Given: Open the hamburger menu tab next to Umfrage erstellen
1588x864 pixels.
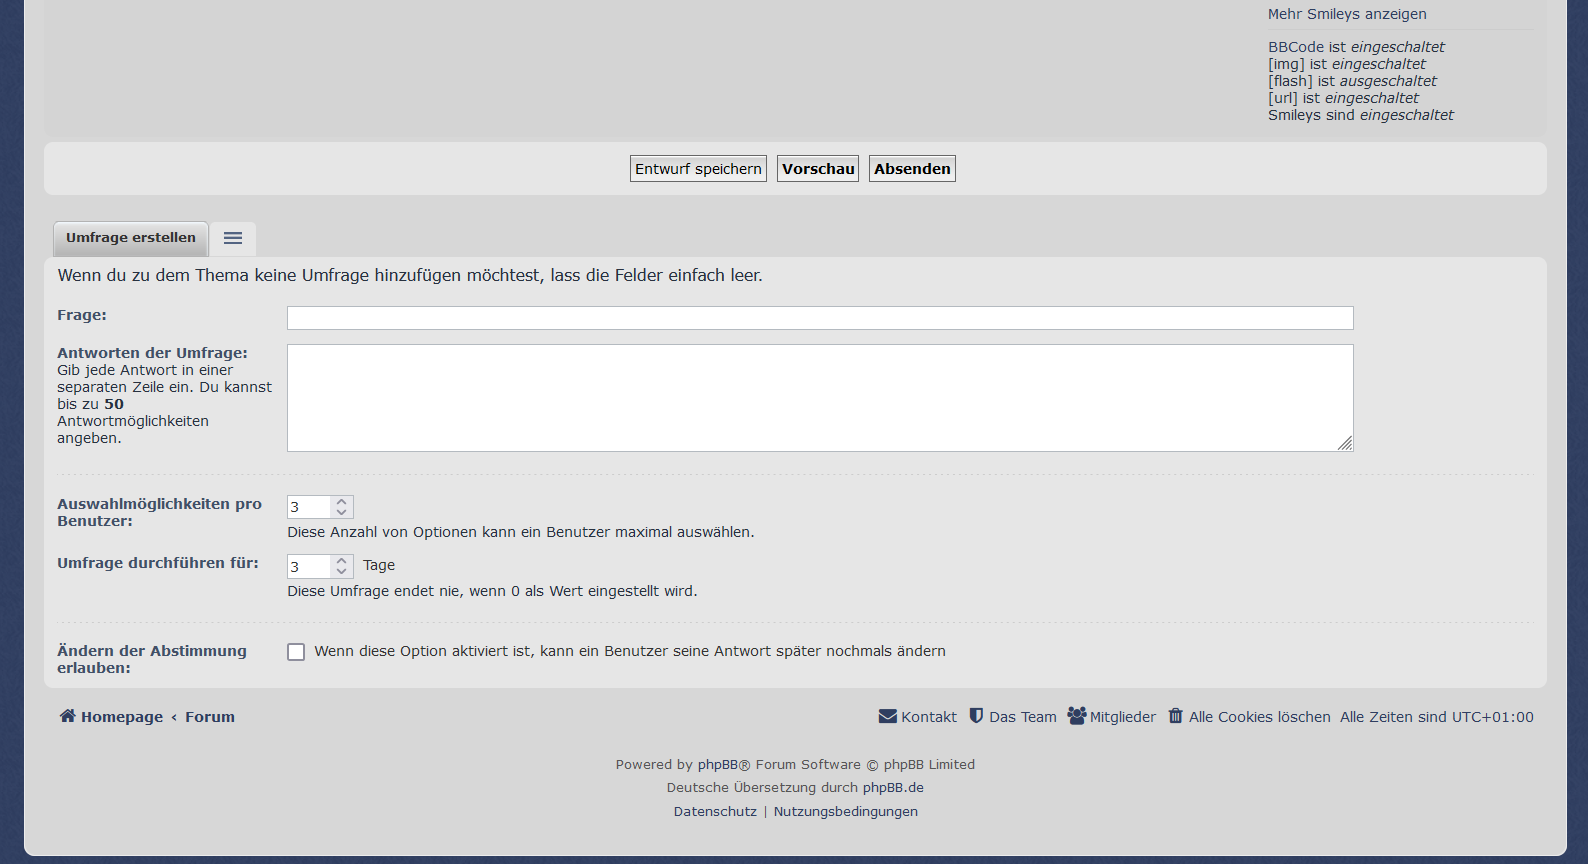Looking at the screenshot, I should (233, 238).
